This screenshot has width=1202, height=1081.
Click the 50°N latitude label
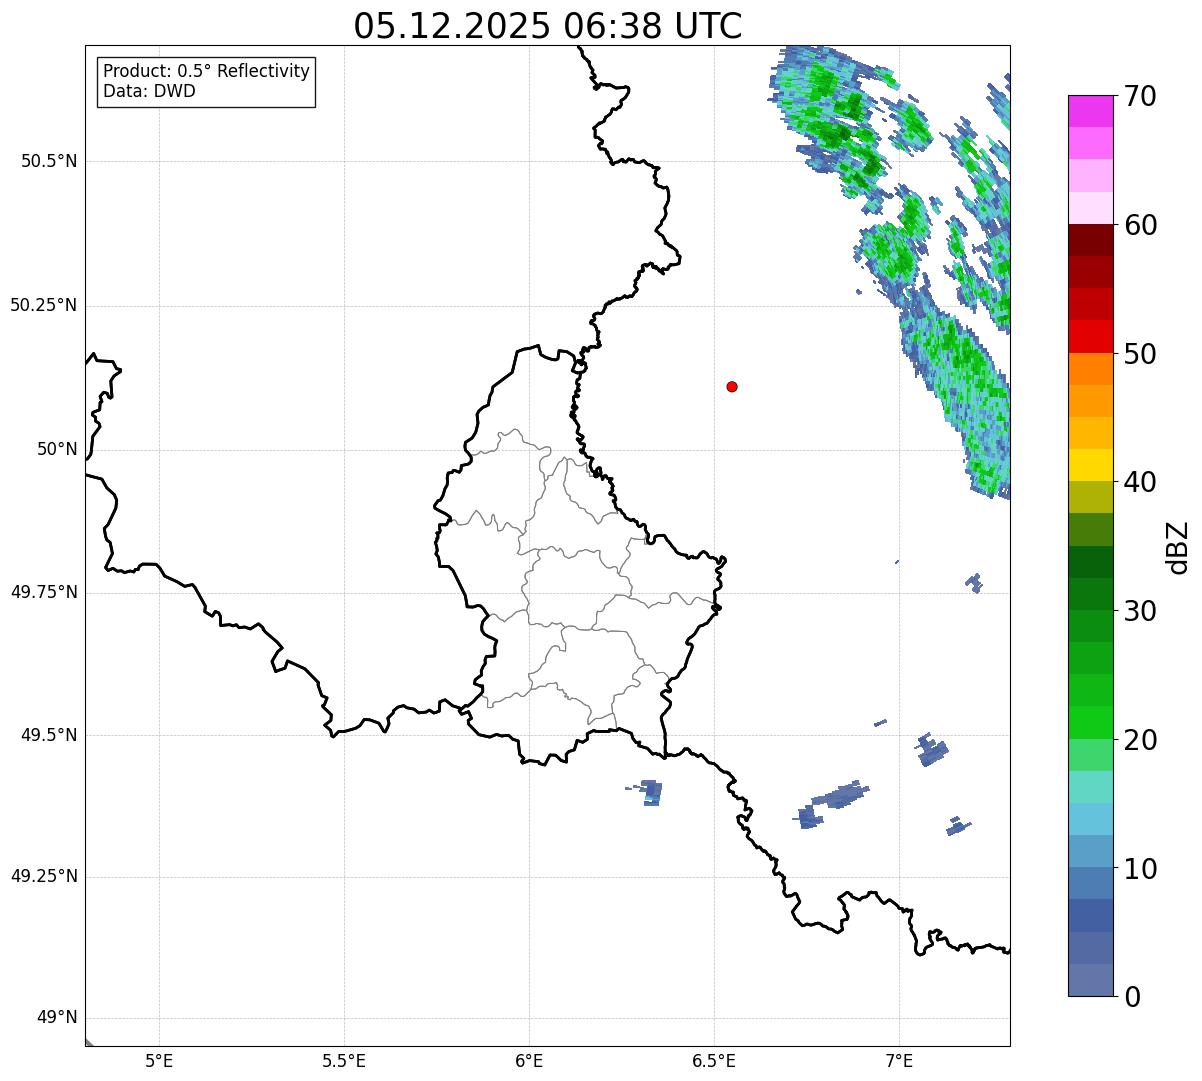point(57,449)
